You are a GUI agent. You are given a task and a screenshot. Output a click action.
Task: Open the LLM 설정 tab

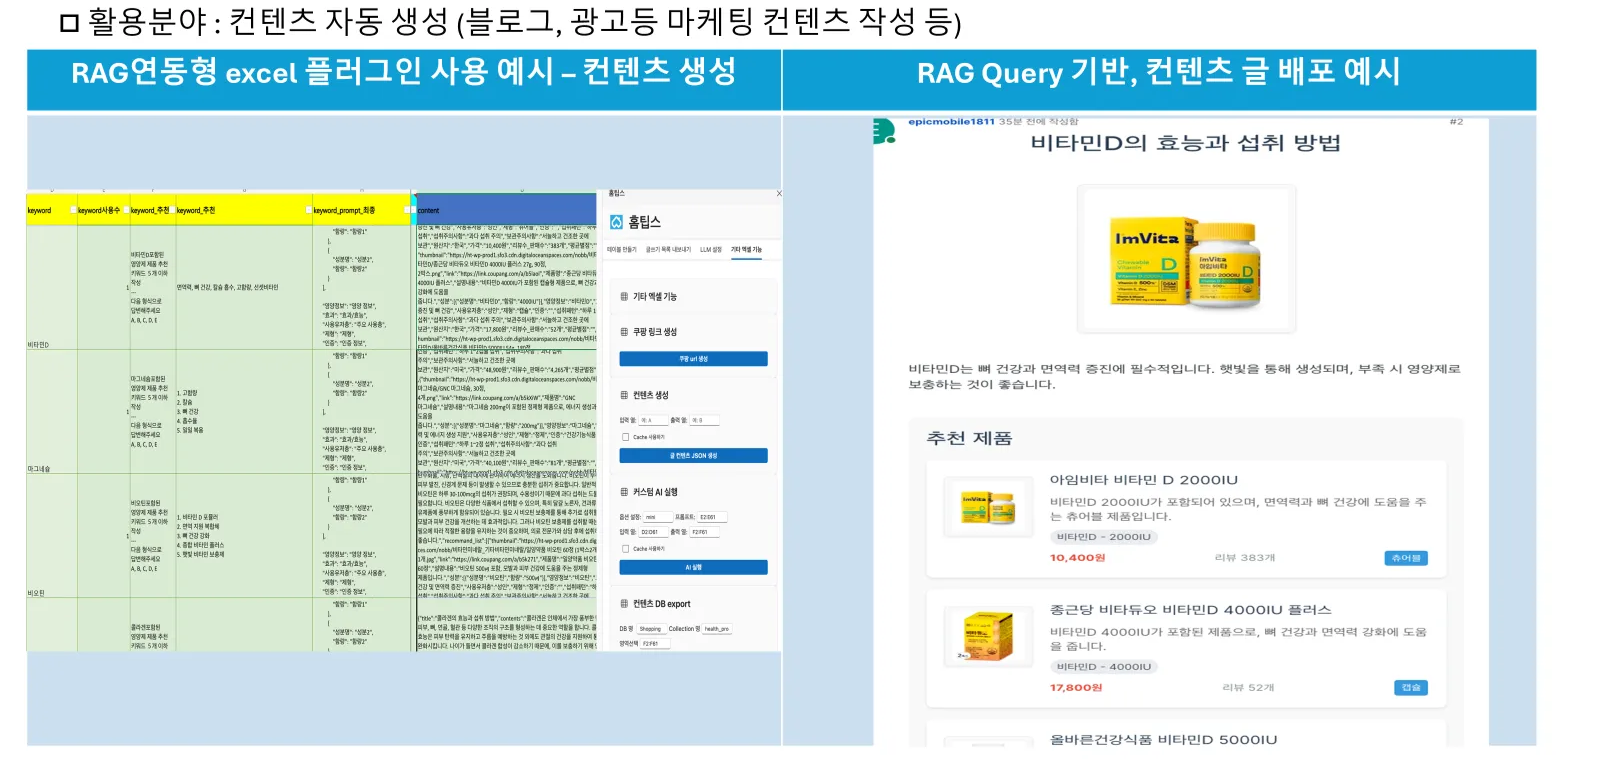[x=710, y=250]
